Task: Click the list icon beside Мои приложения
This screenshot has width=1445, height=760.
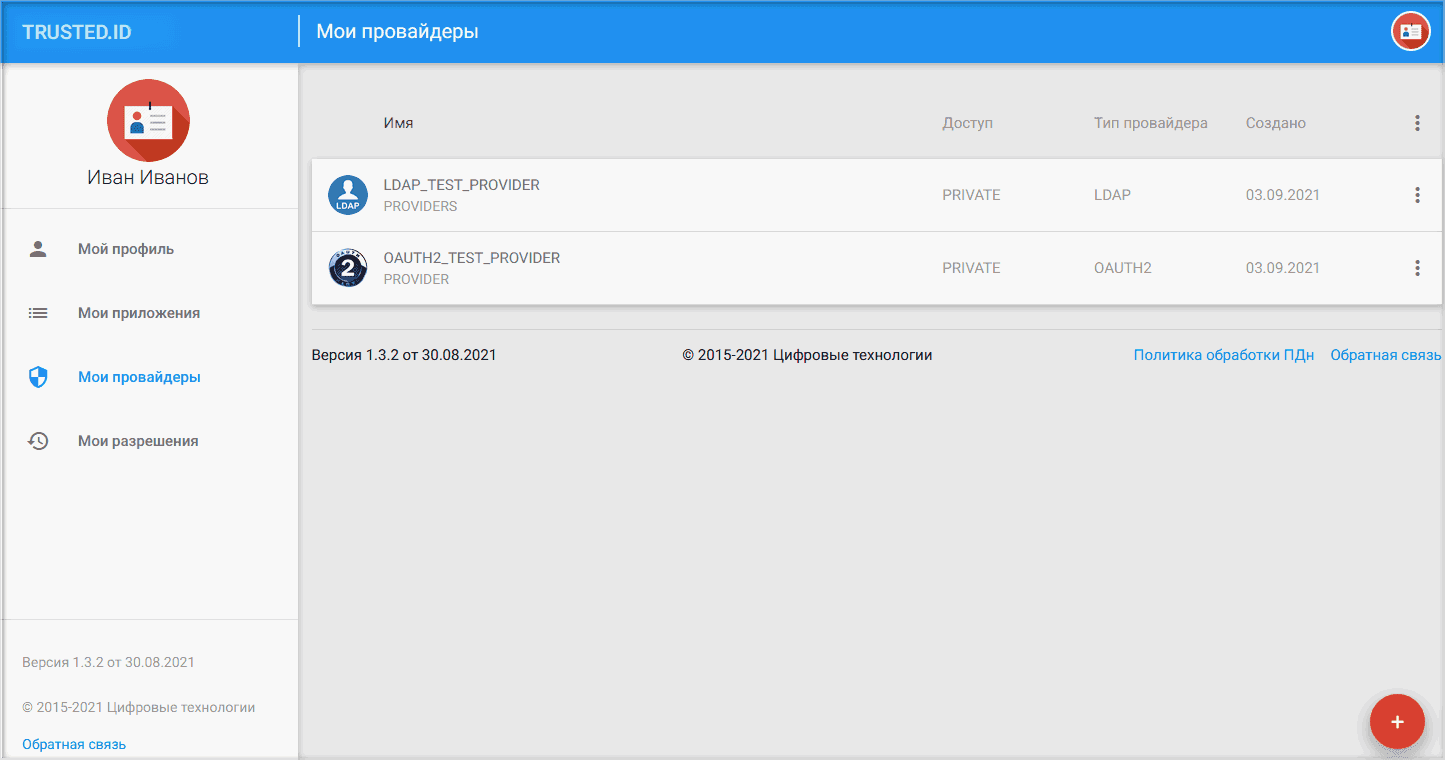Action: (x=38, y=313)
